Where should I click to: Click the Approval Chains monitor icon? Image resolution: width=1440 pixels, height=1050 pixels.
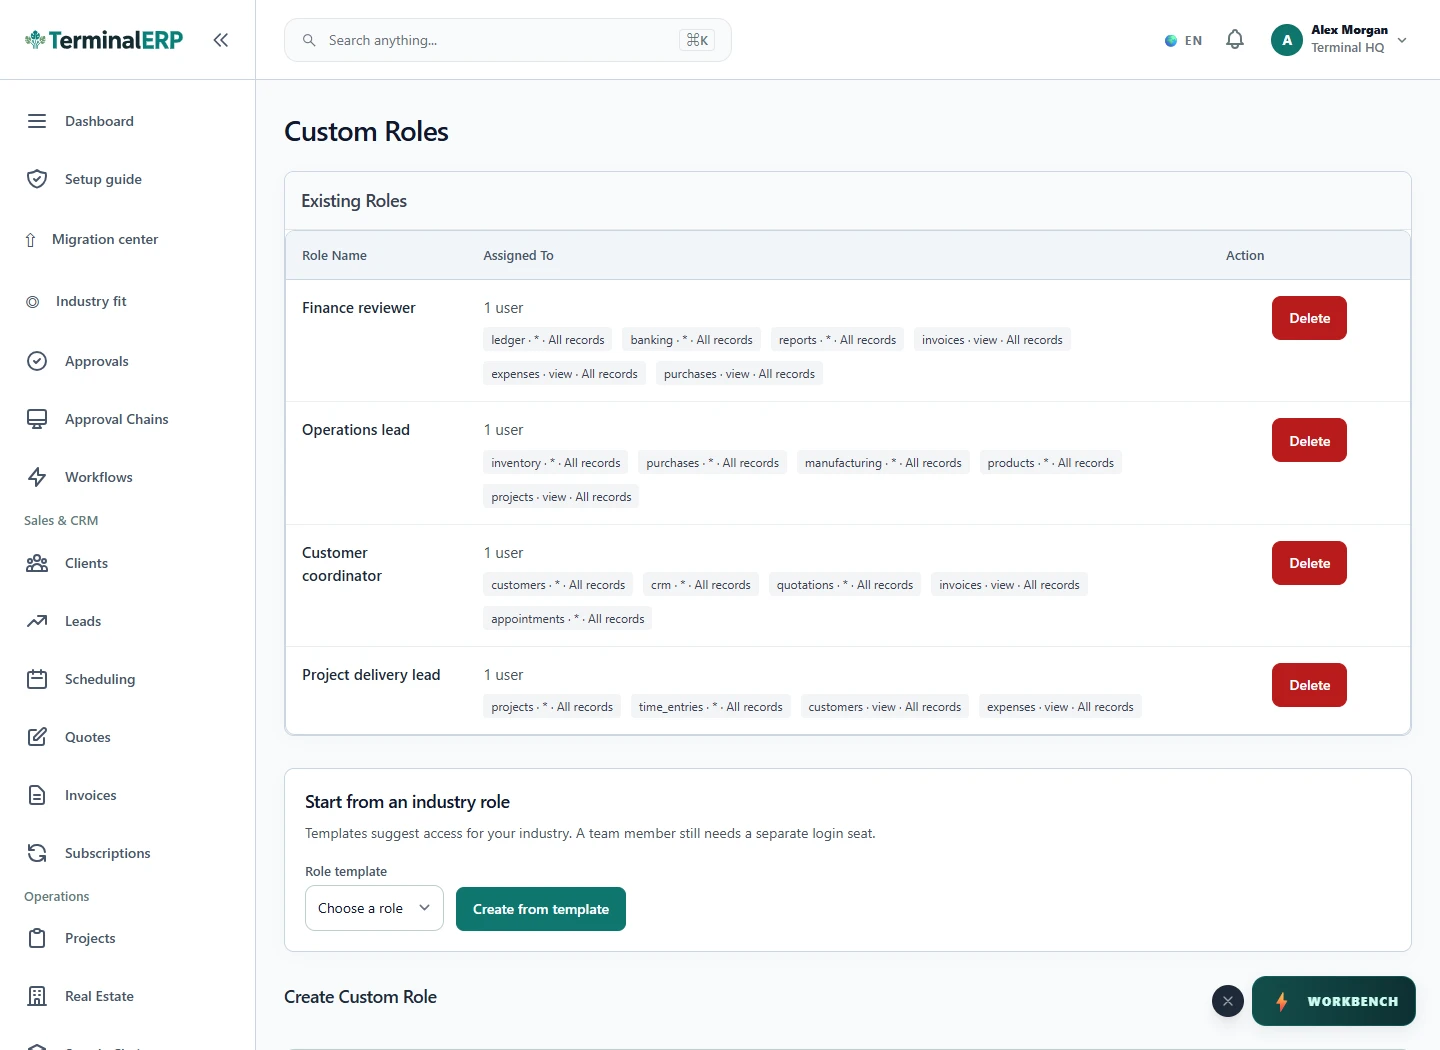pyautogui.click(x=37, y=419)
